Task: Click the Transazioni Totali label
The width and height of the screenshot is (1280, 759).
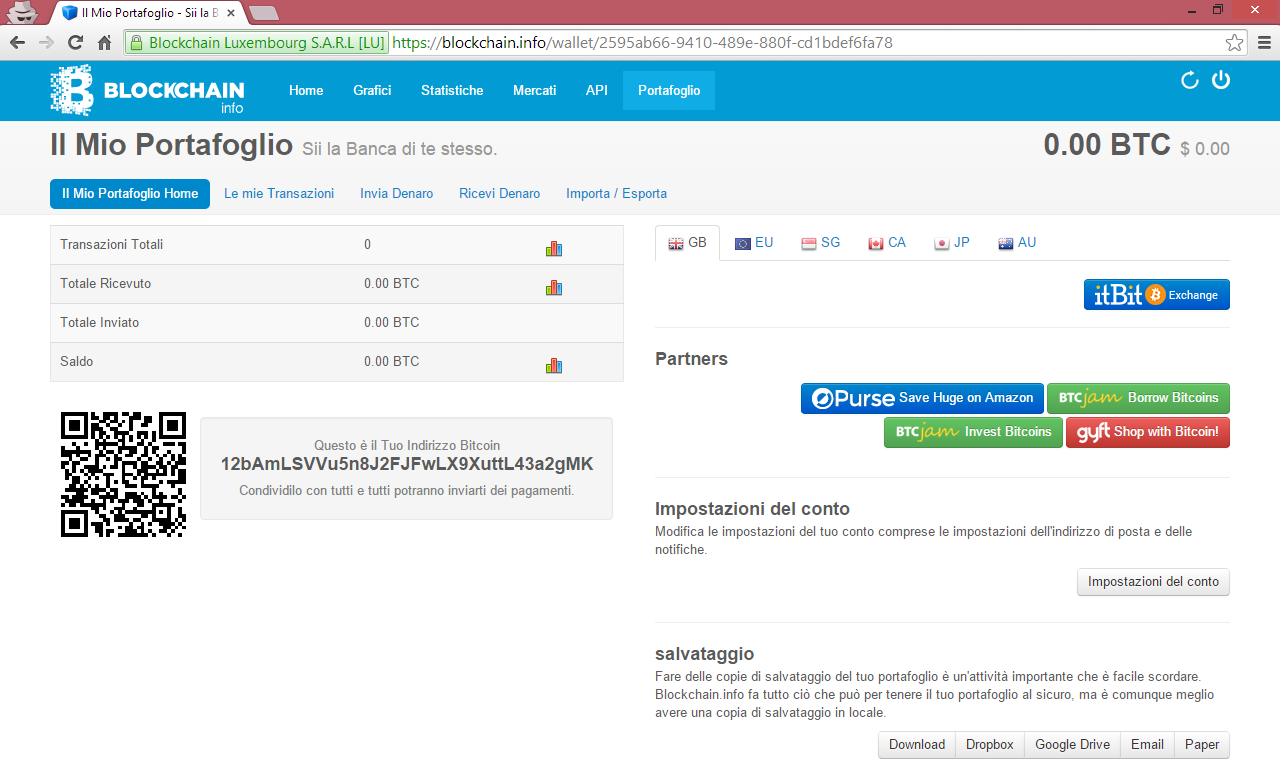Action: coord(112,245)
